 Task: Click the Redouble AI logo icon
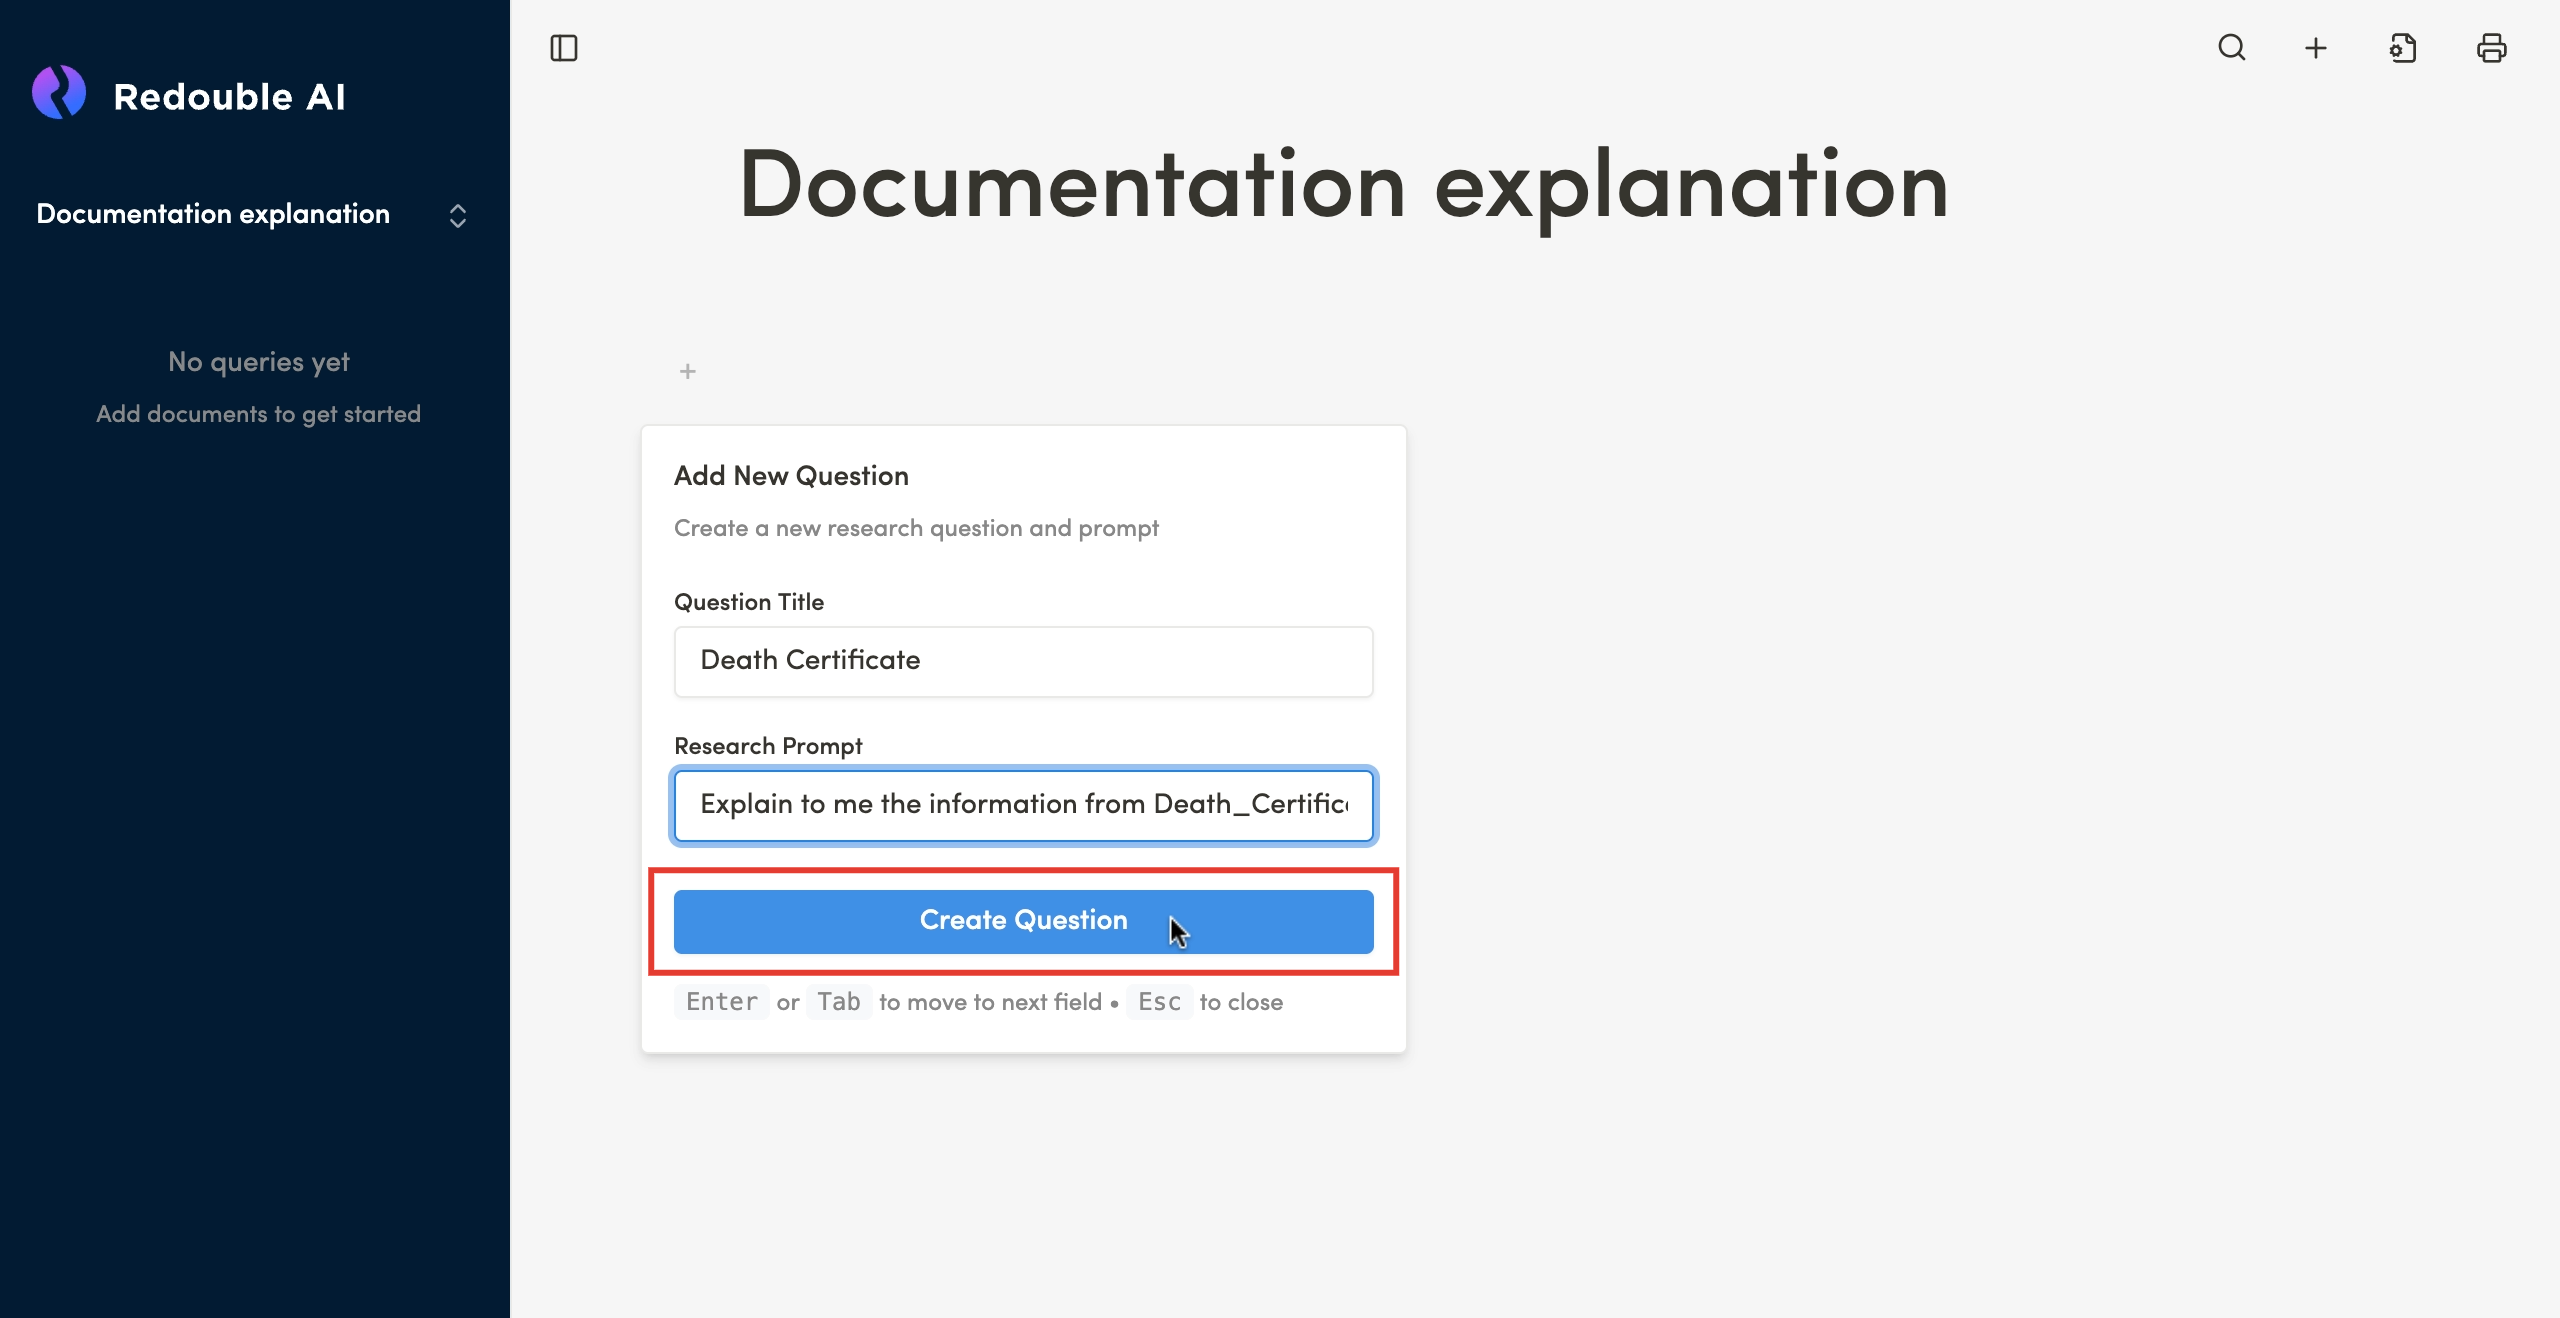[59, 94]
